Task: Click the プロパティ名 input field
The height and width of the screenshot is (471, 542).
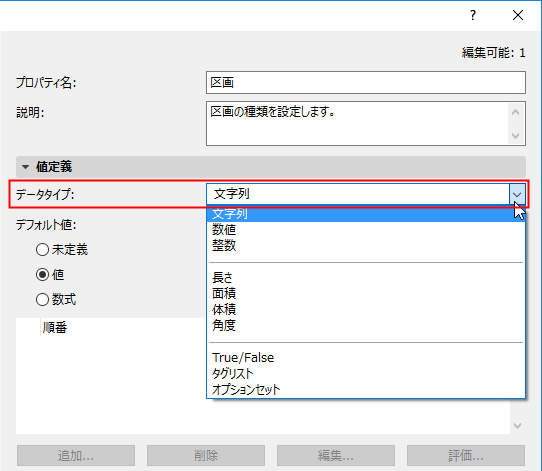Action: click(x=366, y=83)
